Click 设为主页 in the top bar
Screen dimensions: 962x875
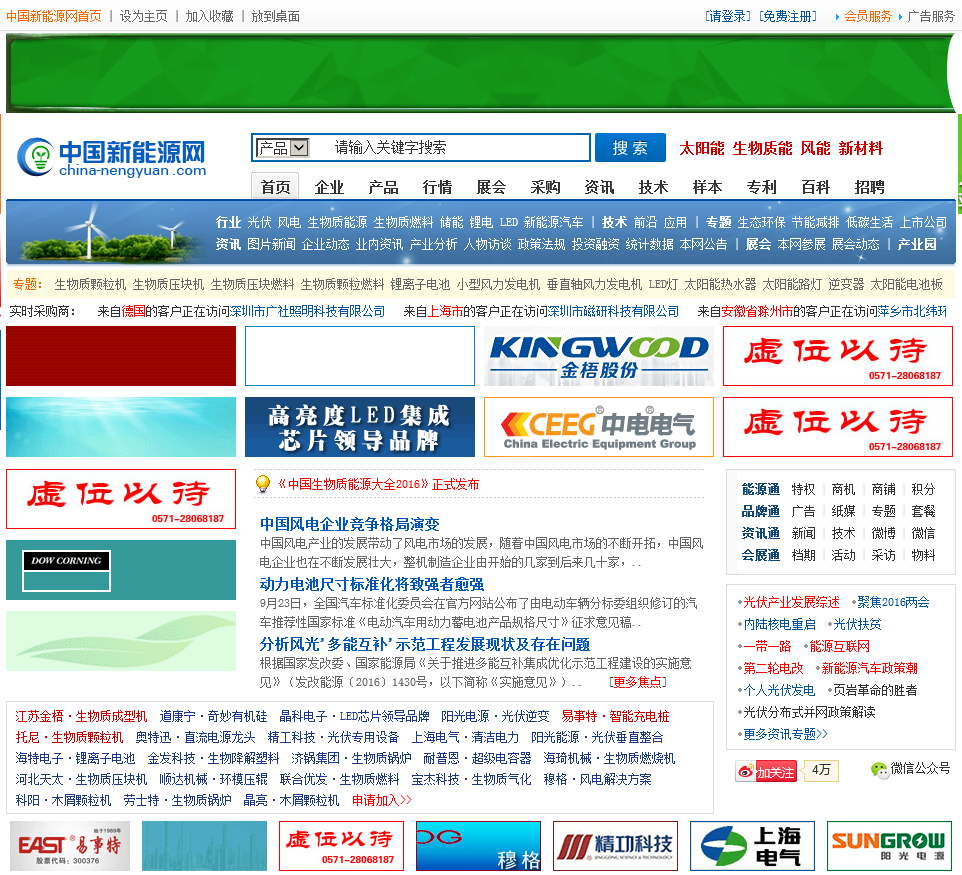pos(144,16)
